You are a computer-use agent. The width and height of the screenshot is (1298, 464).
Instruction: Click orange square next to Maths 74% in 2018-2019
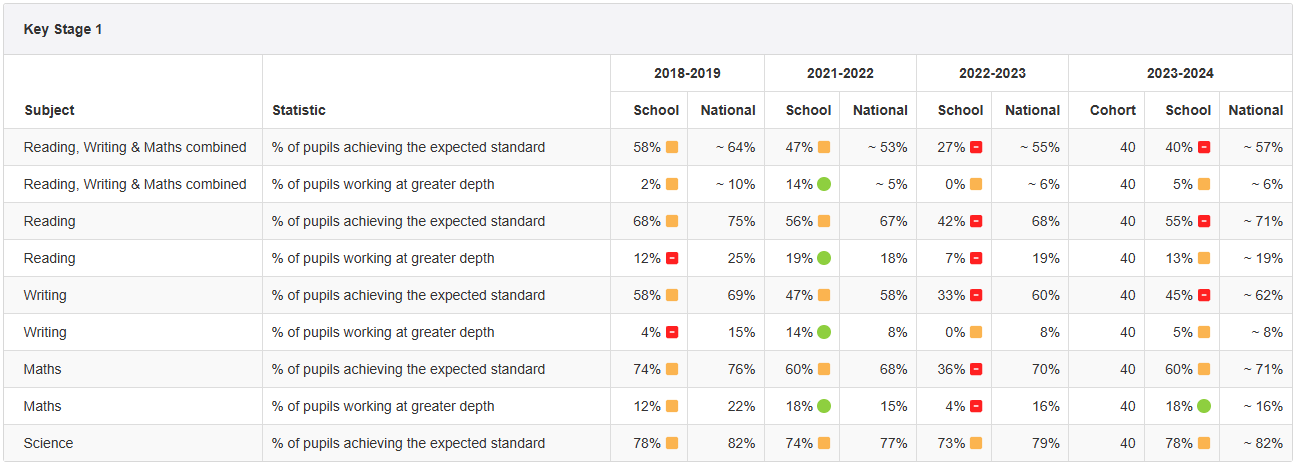pos(672,369)
